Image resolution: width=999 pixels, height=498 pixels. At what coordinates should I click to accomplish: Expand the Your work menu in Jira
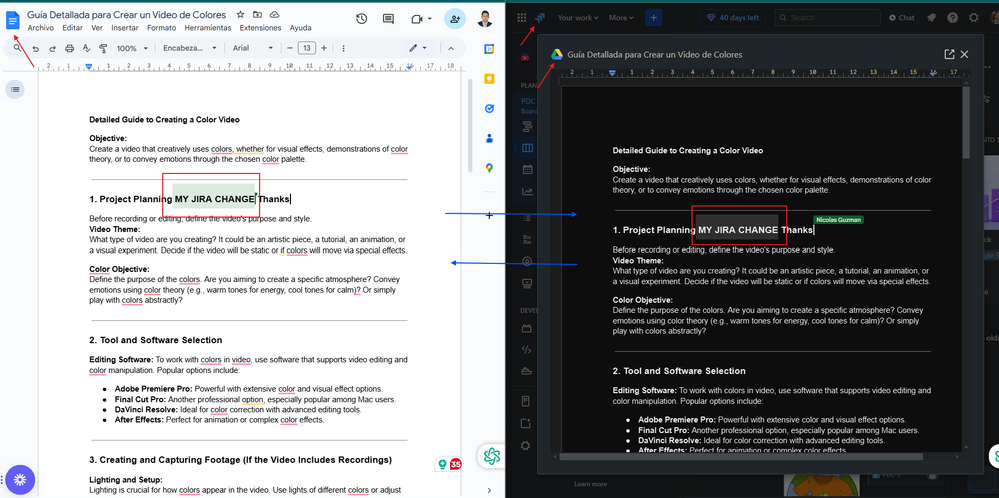[x=578, y=17]
